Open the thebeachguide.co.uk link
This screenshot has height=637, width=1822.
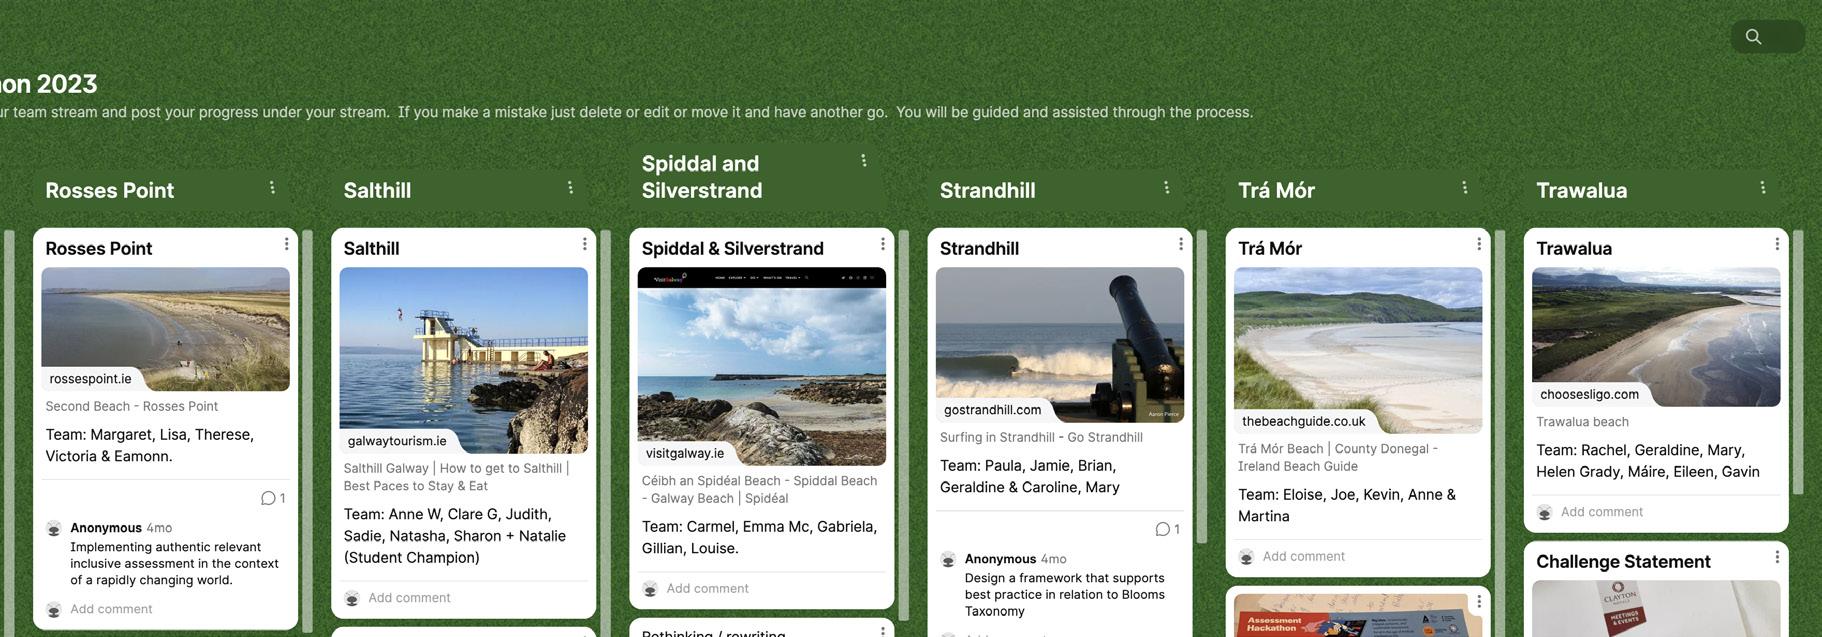[1303, 421]
